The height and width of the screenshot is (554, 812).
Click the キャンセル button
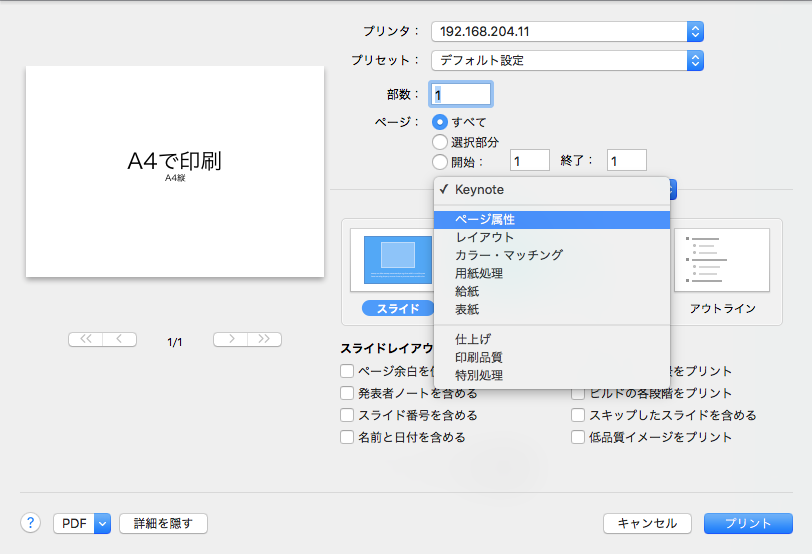pos(647,523)
